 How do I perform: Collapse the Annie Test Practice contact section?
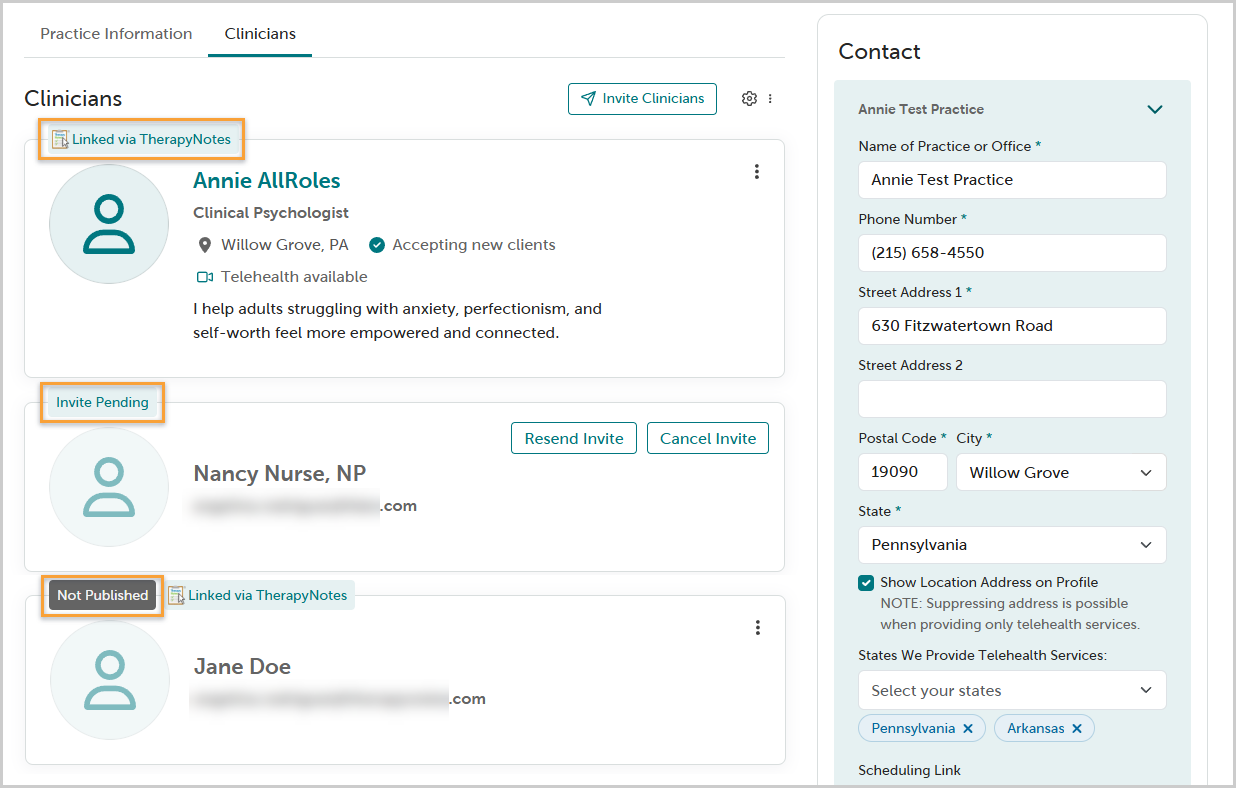click(1155, 109)
